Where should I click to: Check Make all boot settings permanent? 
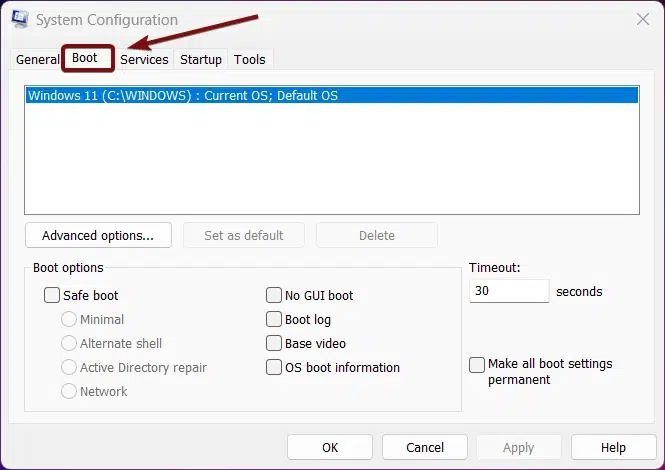click(x=477, y=365)
